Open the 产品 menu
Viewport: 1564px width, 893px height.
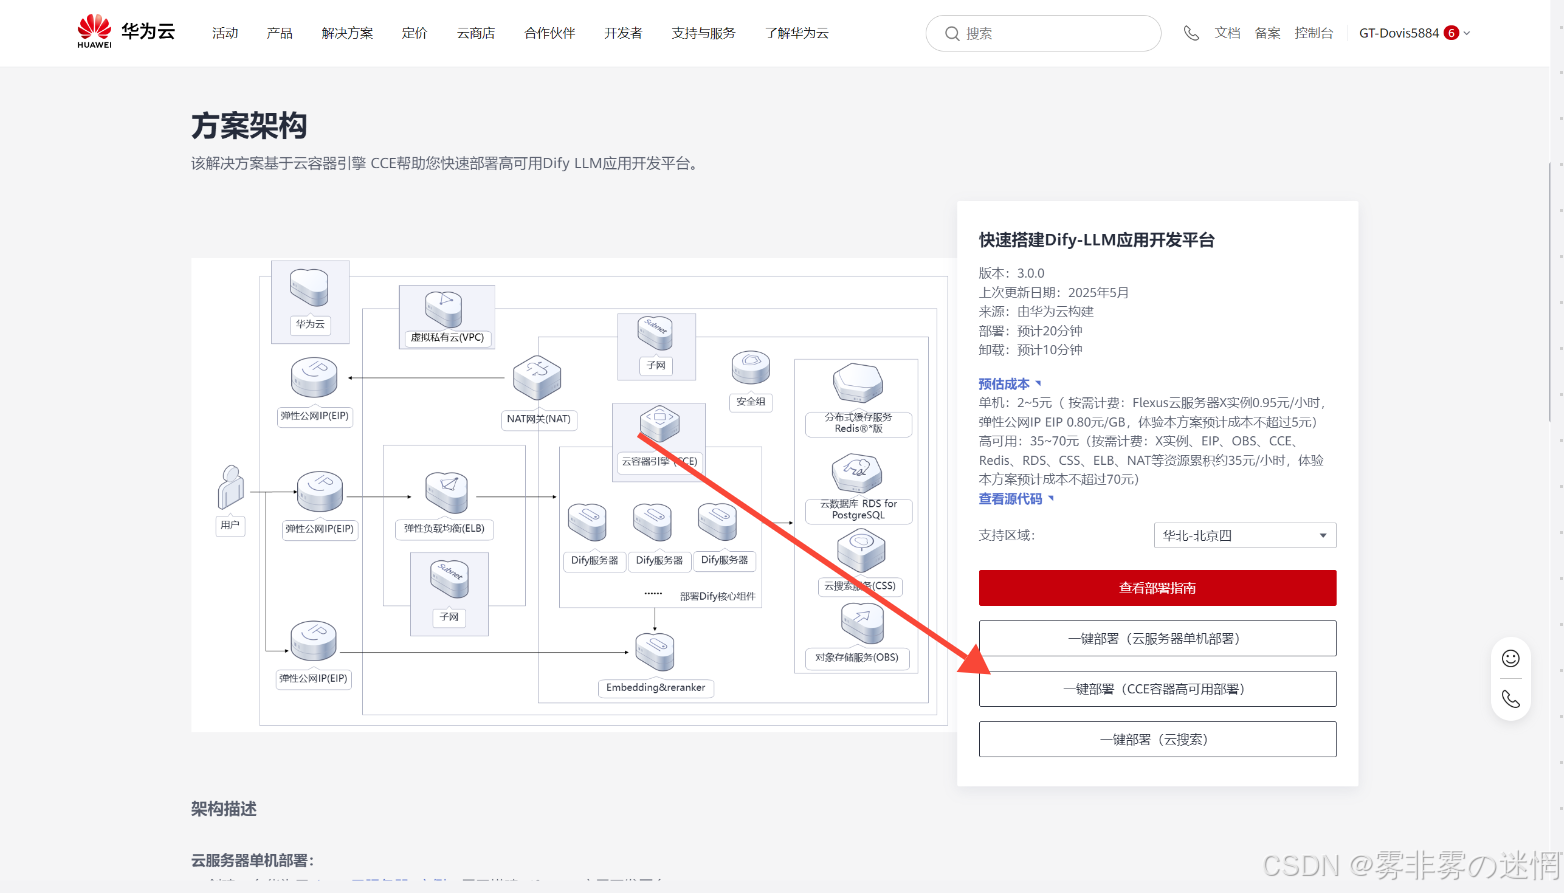[279, 33]
